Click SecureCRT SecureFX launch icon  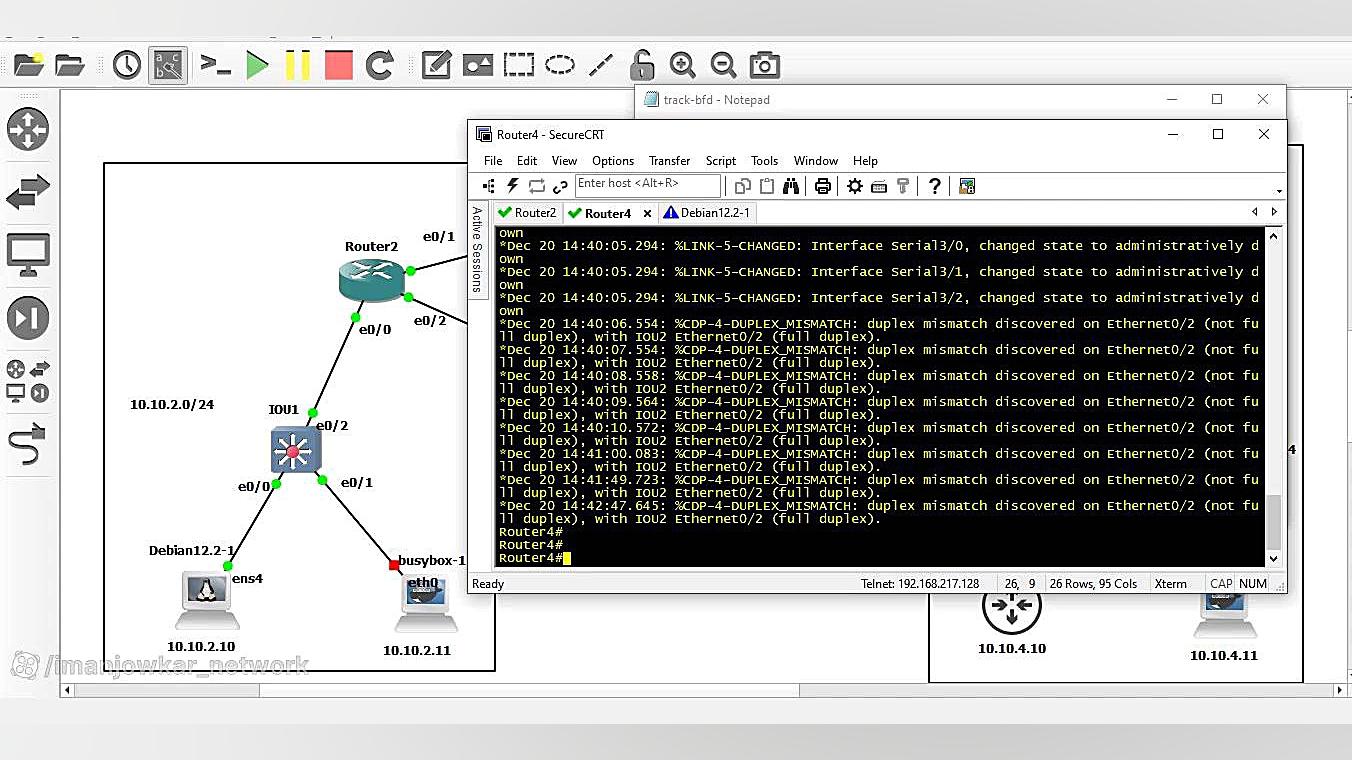(967, 186)
